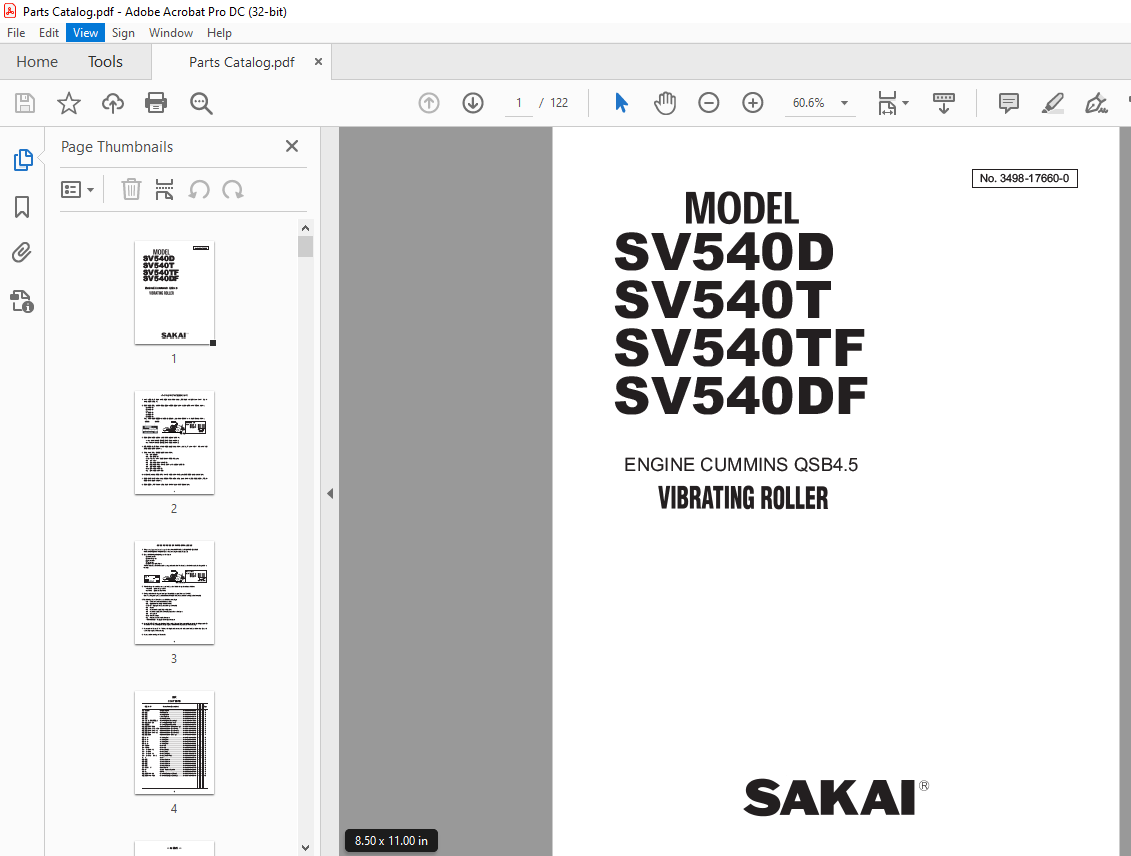
Task: Click the 'SV540TF' model text
Action: click(x=739, y=348)
